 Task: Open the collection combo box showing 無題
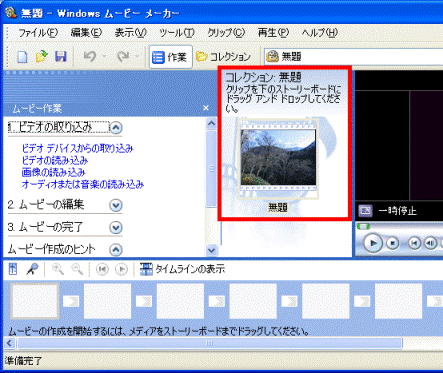pyautogui.click(x=354, y=56)
